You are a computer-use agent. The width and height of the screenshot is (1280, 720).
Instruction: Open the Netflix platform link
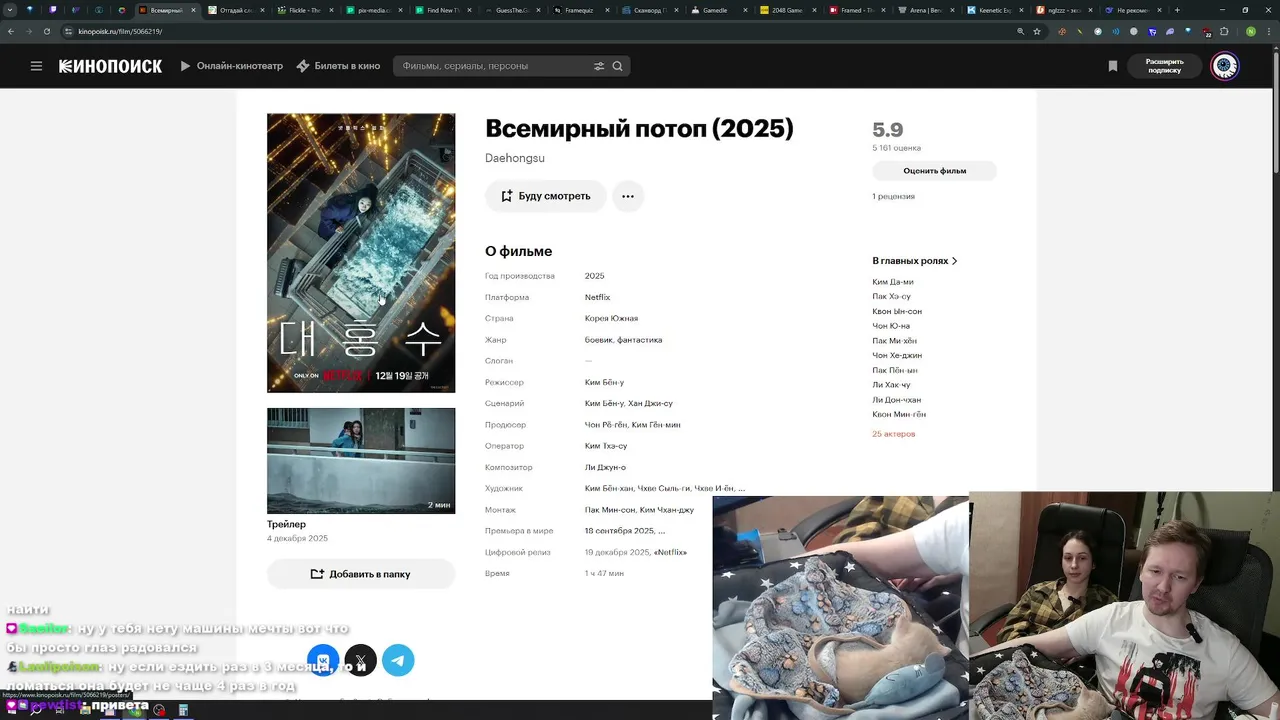coord(597,297)
